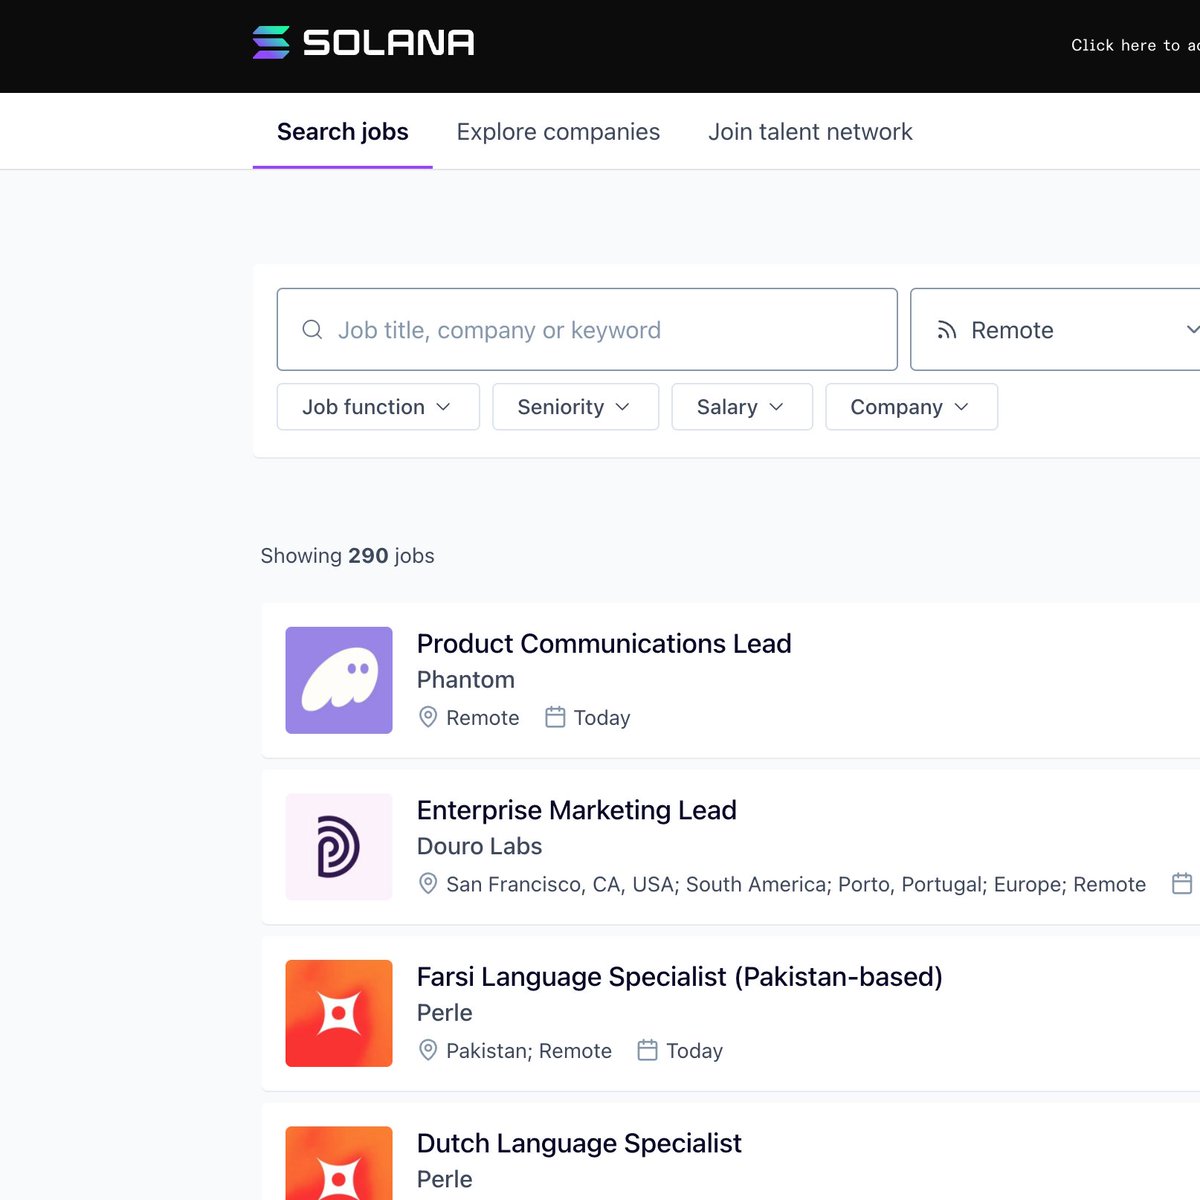The width and height of the screenshot is (1200, 1200).
Task: Click the Douro Labs company name
Action: 480,846
